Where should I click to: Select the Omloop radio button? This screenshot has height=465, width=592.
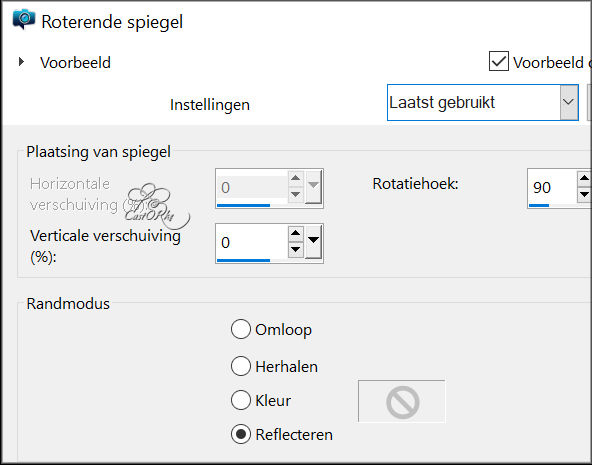241,329
